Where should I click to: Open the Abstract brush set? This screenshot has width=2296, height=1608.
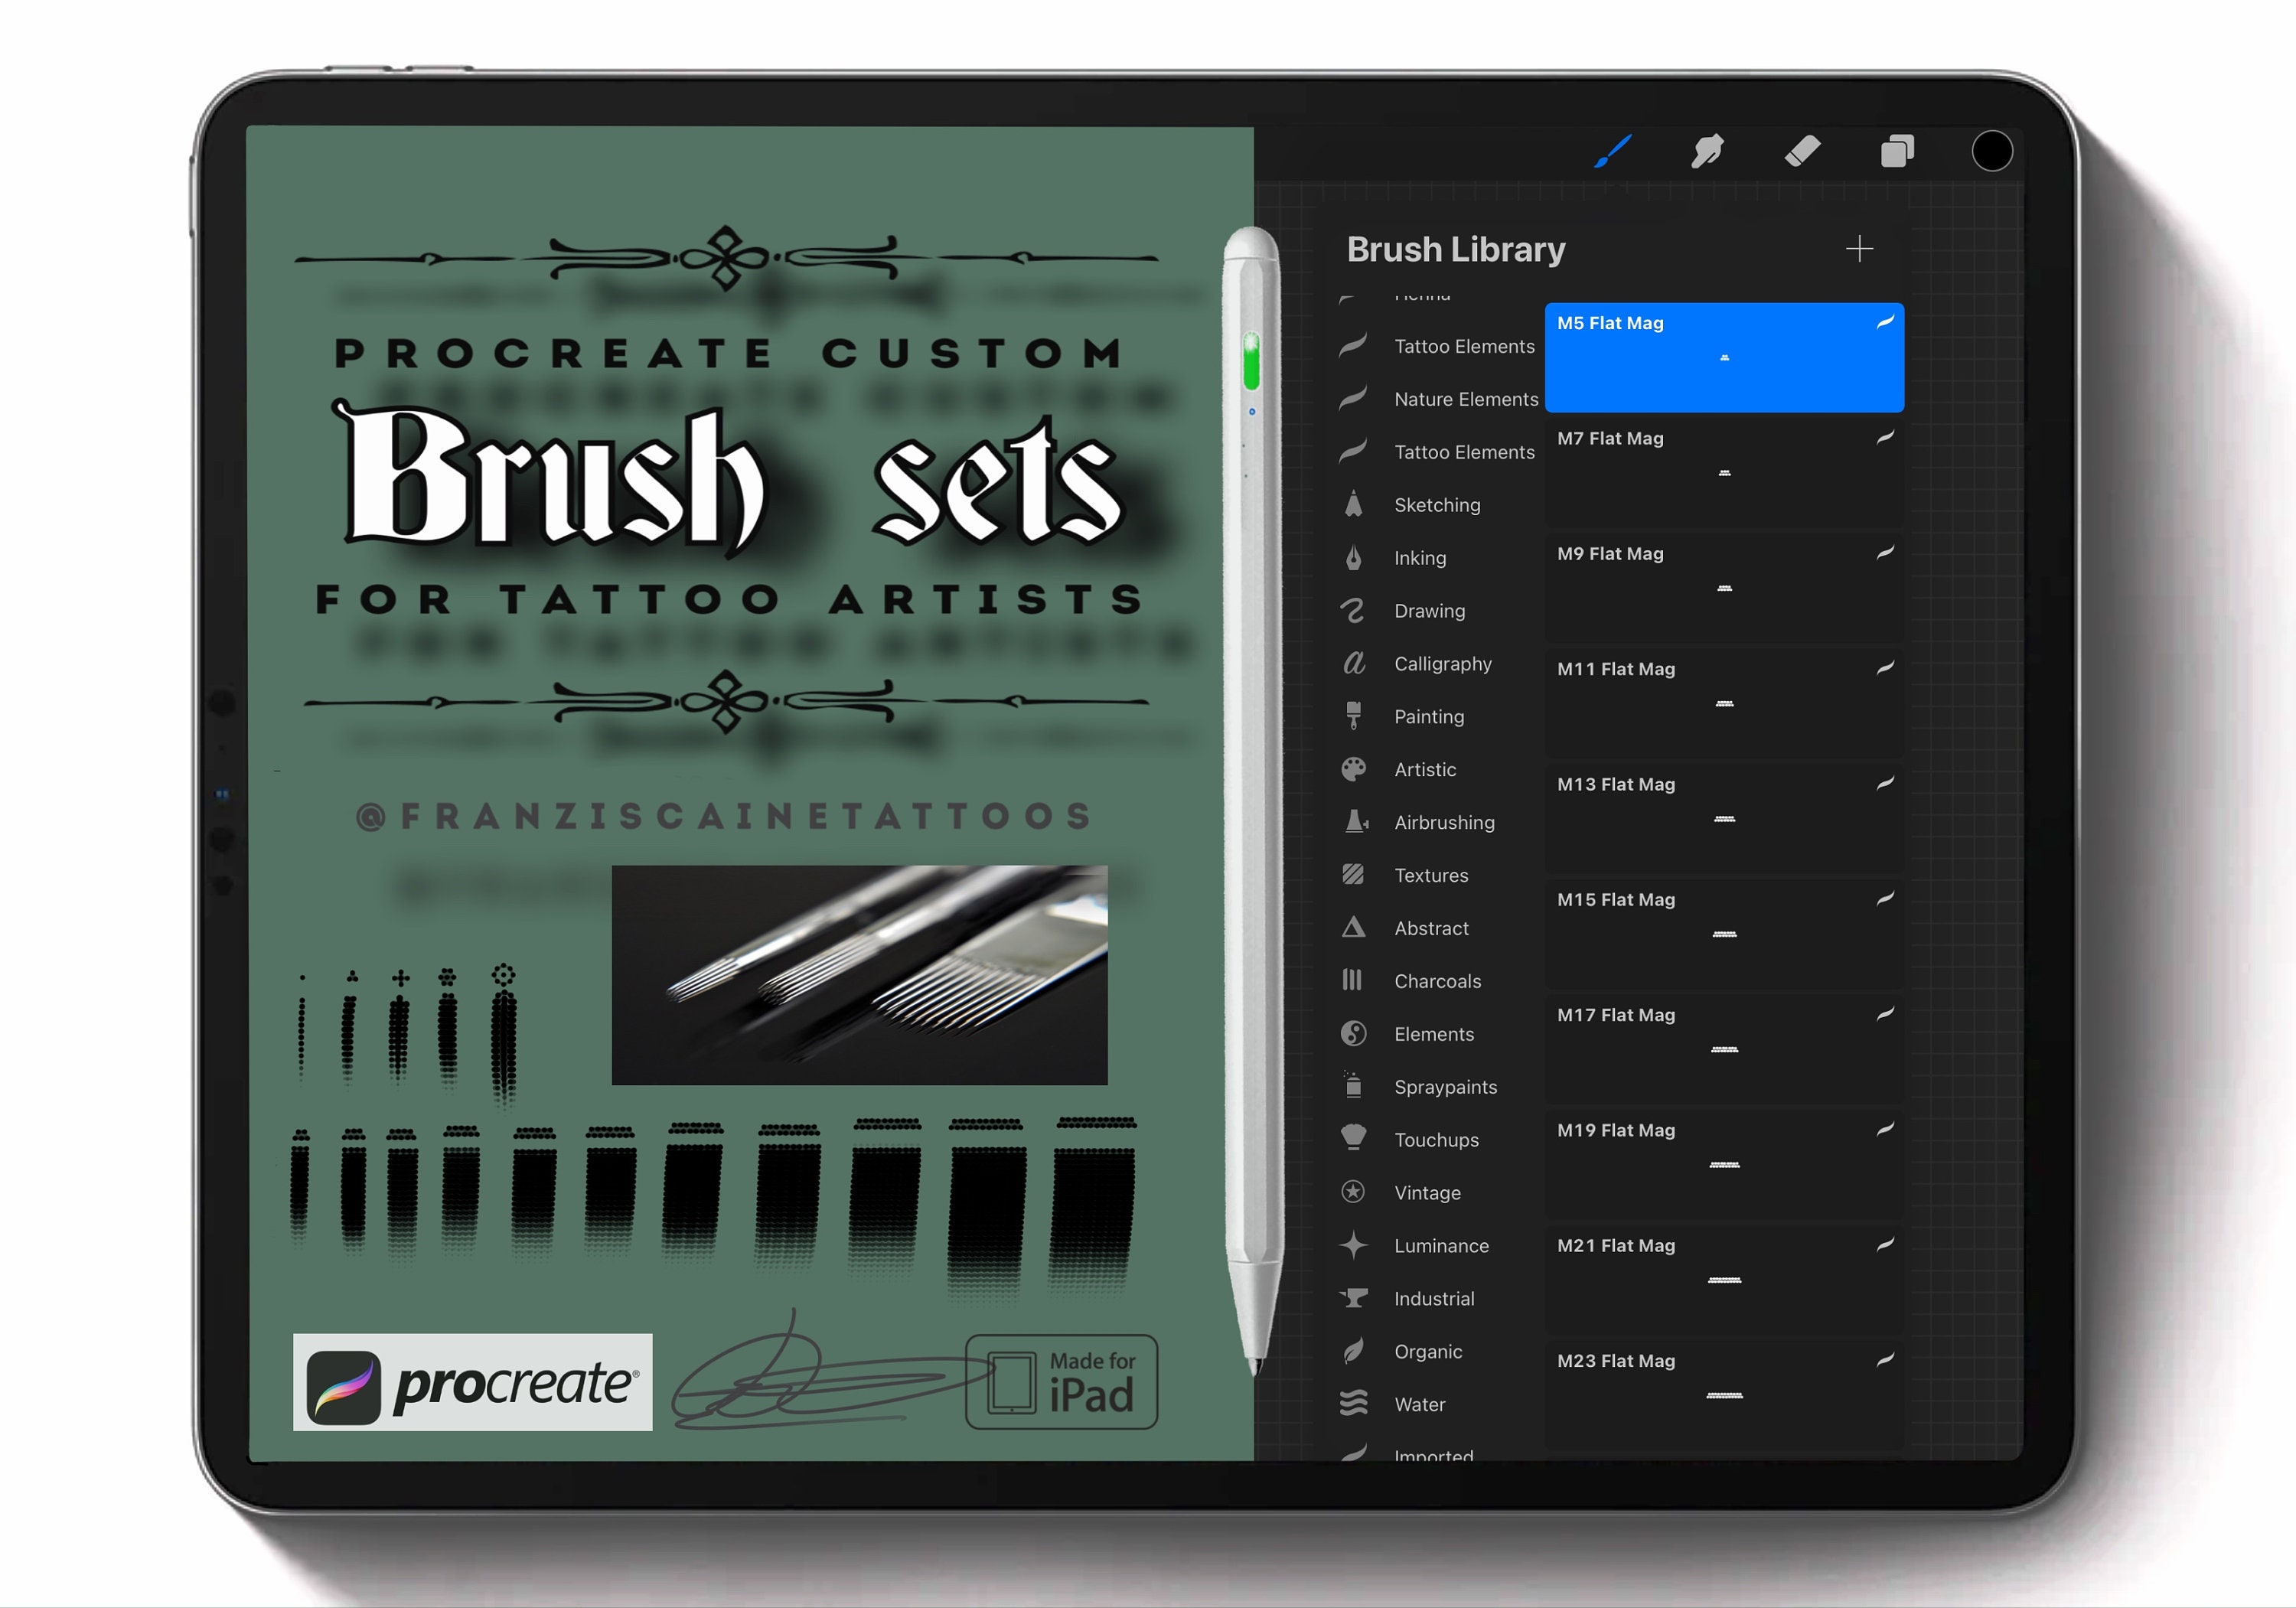click(x=1436, y=929)
